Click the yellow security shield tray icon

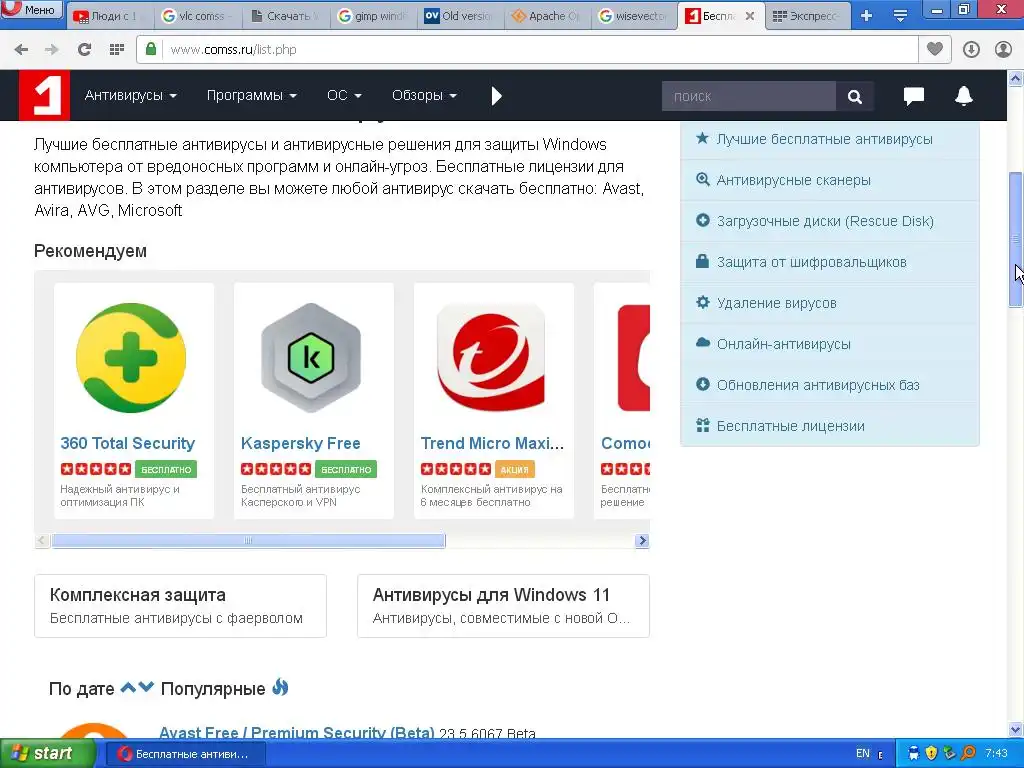coord(932,754)
